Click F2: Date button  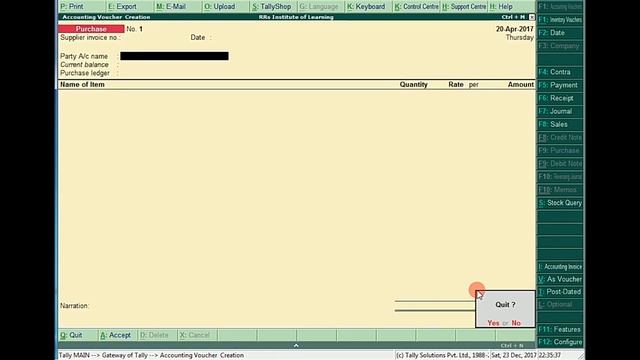click(x=560, y=33)
